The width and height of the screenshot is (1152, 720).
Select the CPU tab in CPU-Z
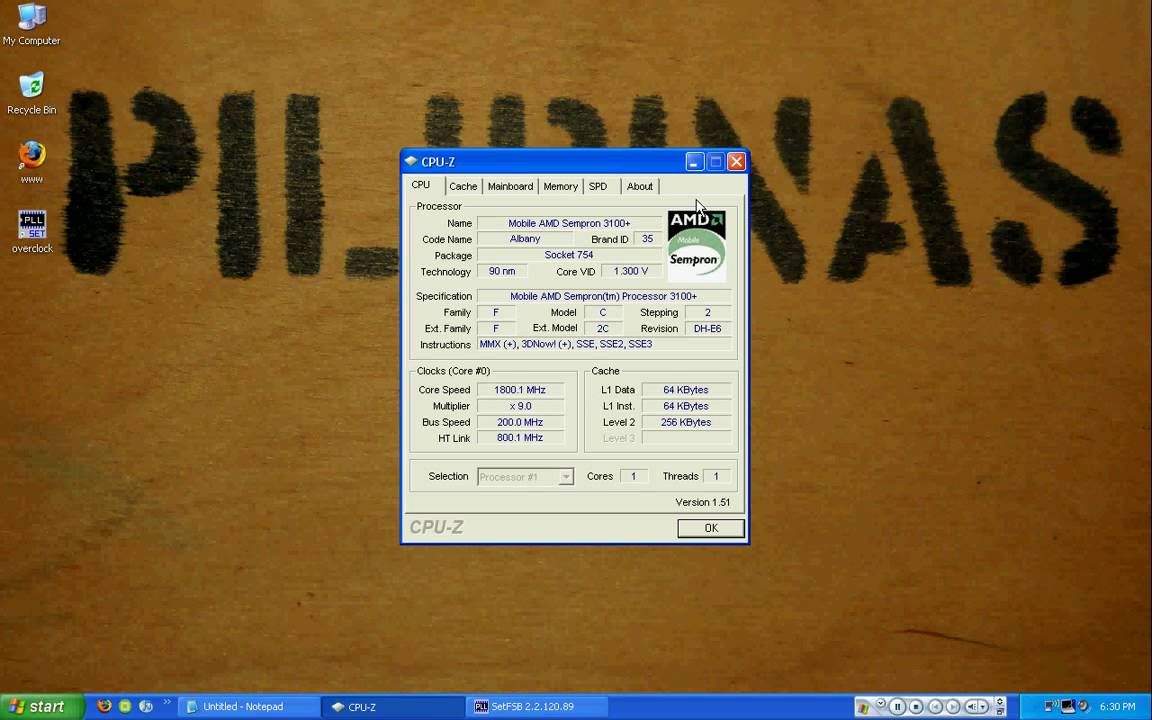(x=421, y=185)
